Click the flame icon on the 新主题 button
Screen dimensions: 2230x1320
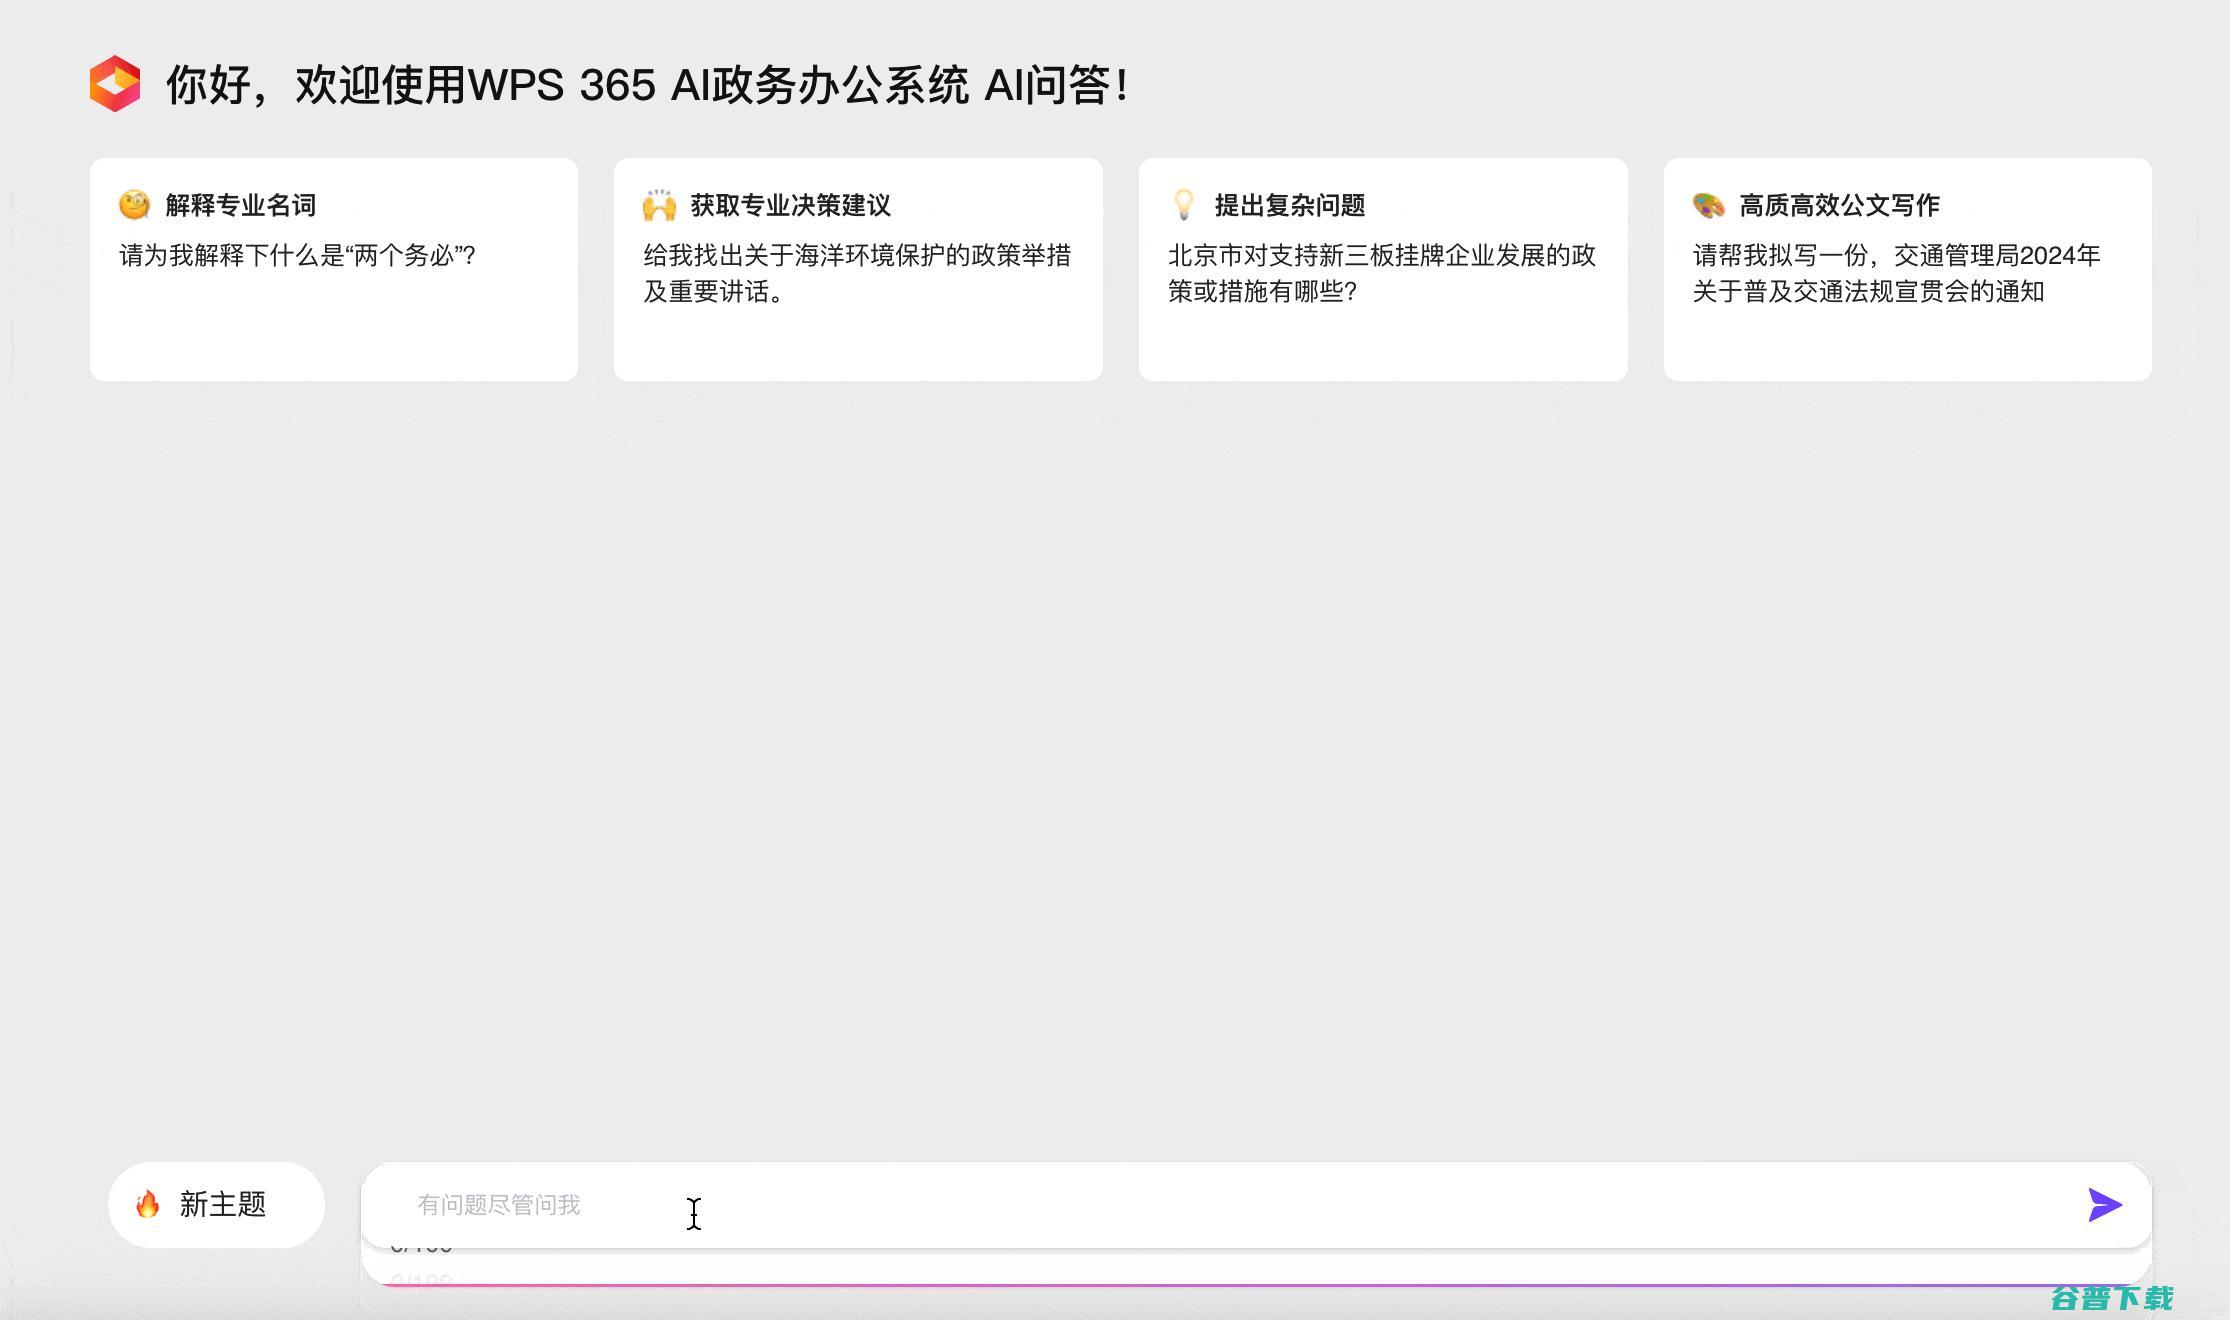click(x=148, y=1204)
